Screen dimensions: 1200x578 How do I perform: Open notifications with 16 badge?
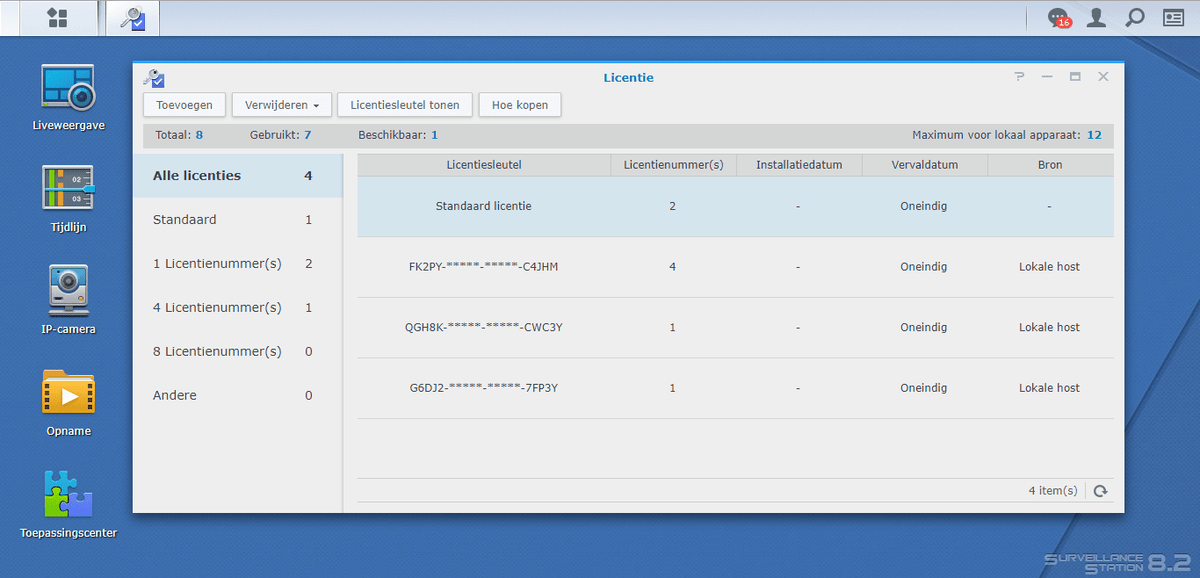[x=1058, y=17]
